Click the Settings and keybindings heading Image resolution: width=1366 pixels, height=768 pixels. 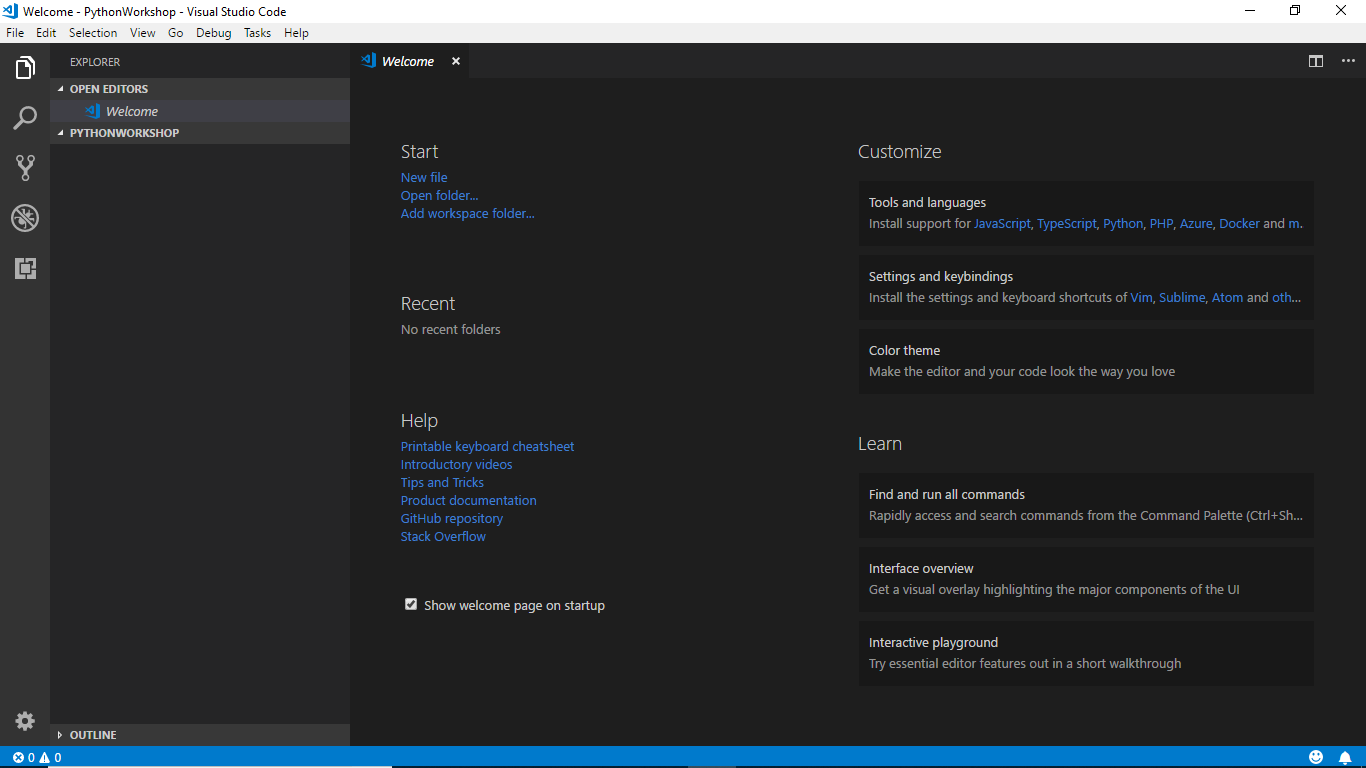click(x=941, y=276)
